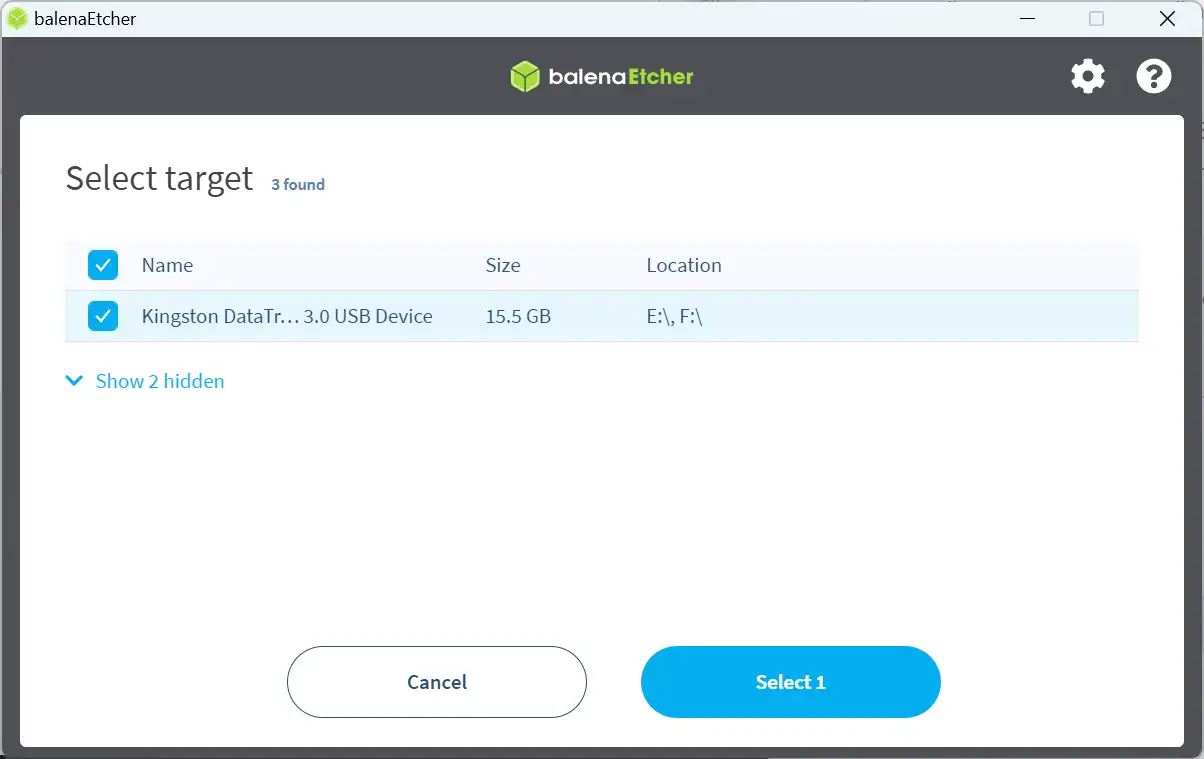
Task: Click the Name column header
Action: [x=166, y=265]
